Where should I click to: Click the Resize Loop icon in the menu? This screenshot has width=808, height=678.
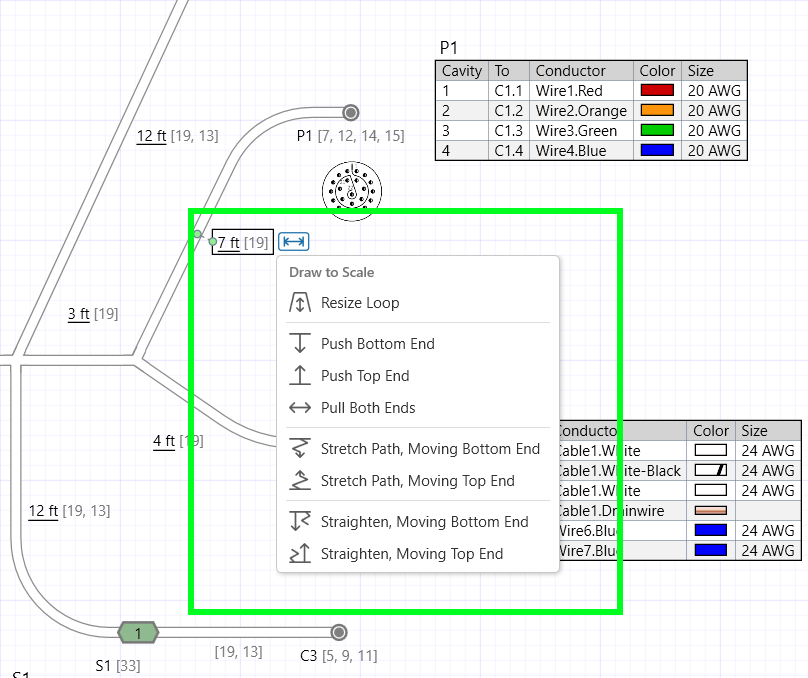(x=300, y=302)
